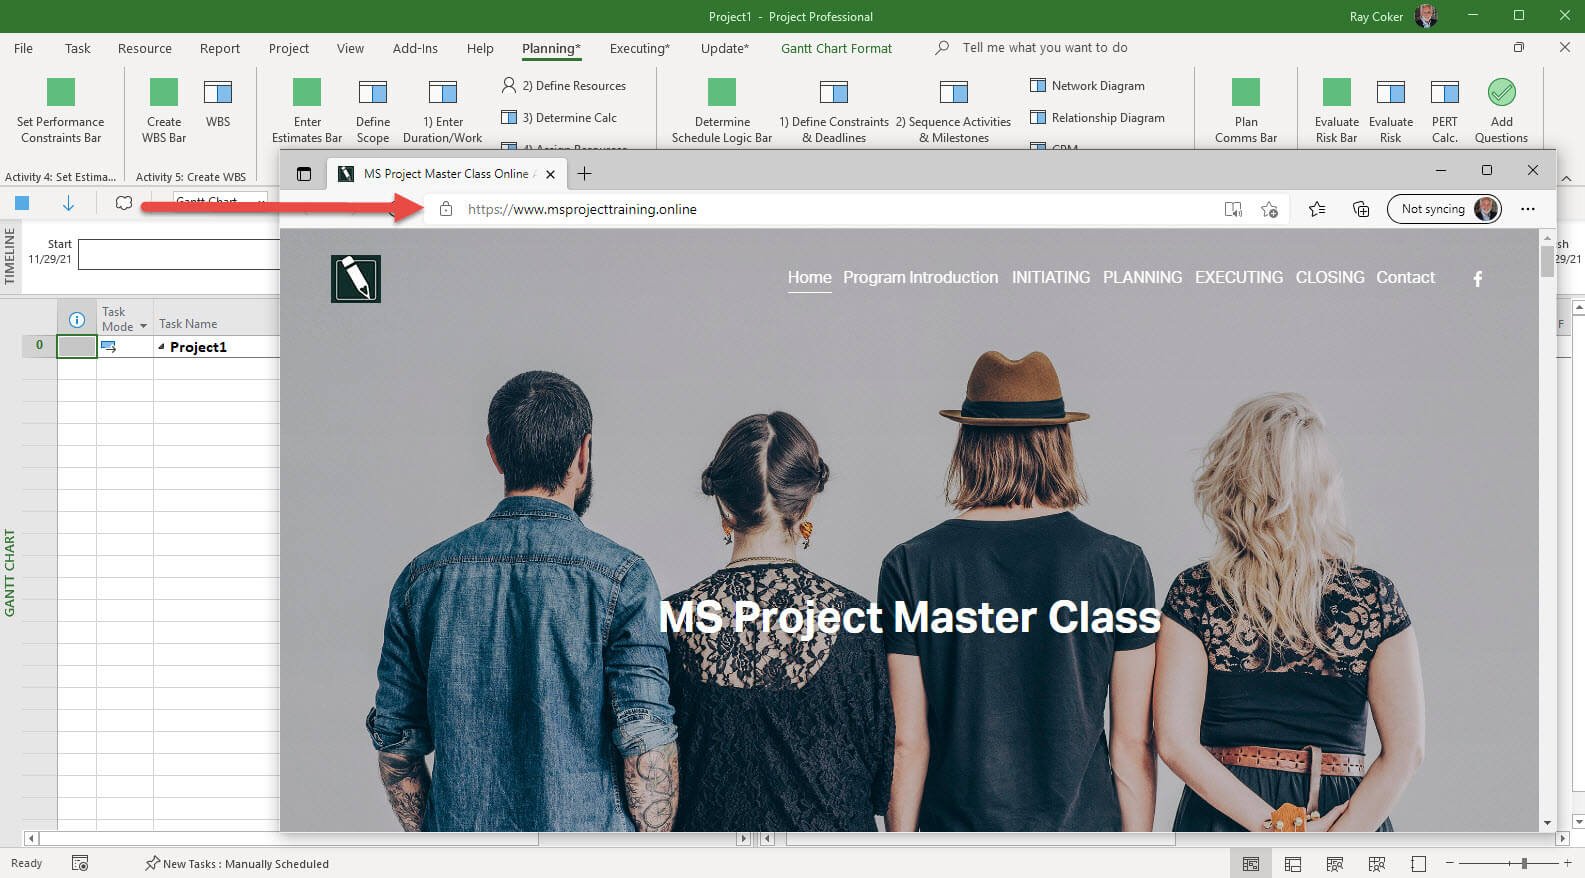Click the Facebook icon on the website

click(x=1478, y=279)
